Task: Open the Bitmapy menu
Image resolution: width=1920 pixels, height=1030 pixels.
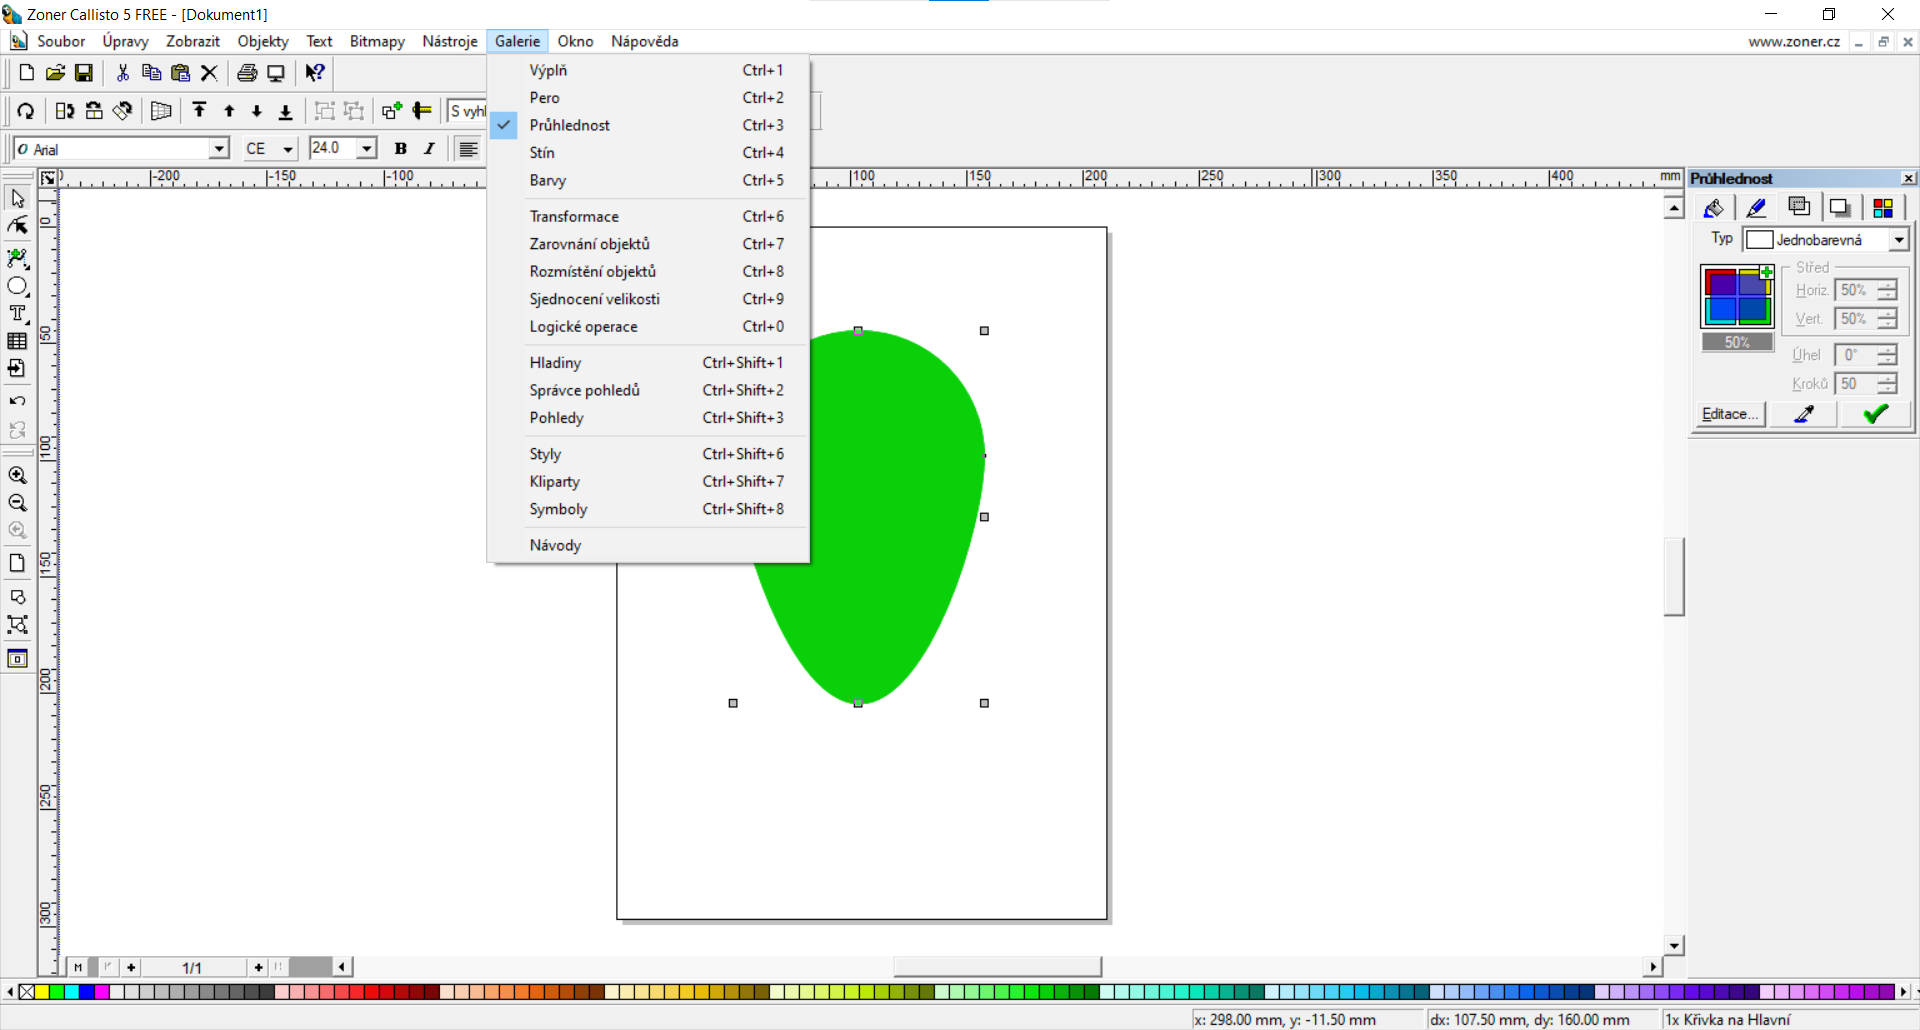Action: (377, 41)
